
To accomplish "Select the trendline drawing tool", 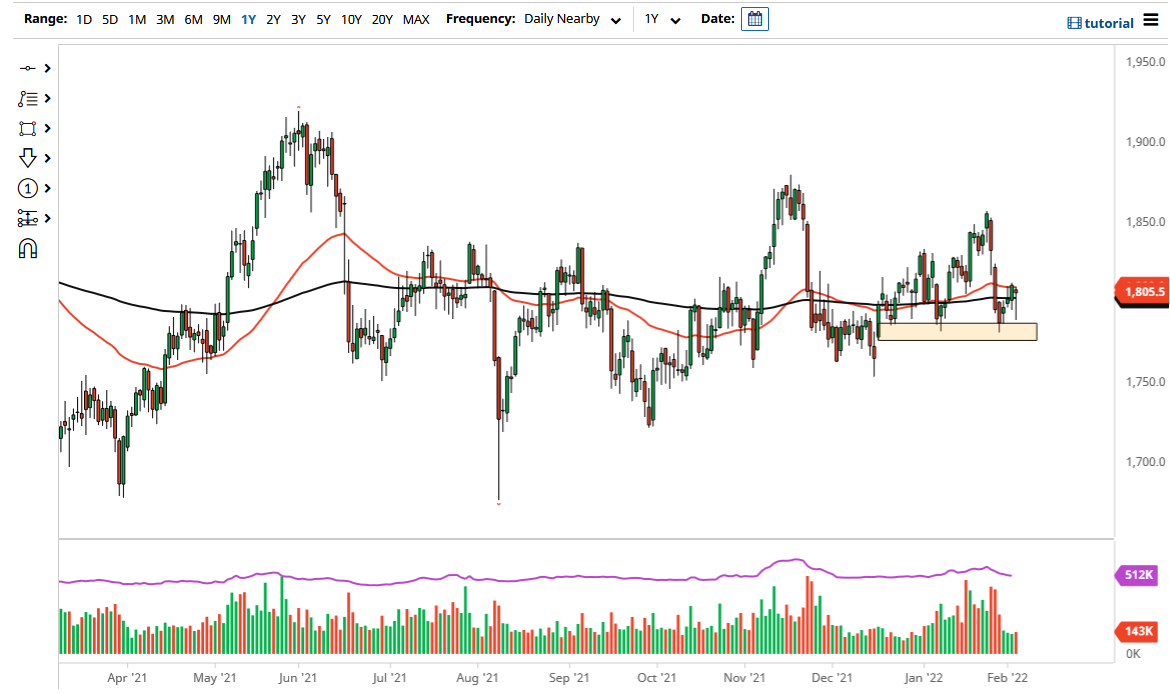I will pyautogui.click(x=28, y=68).
